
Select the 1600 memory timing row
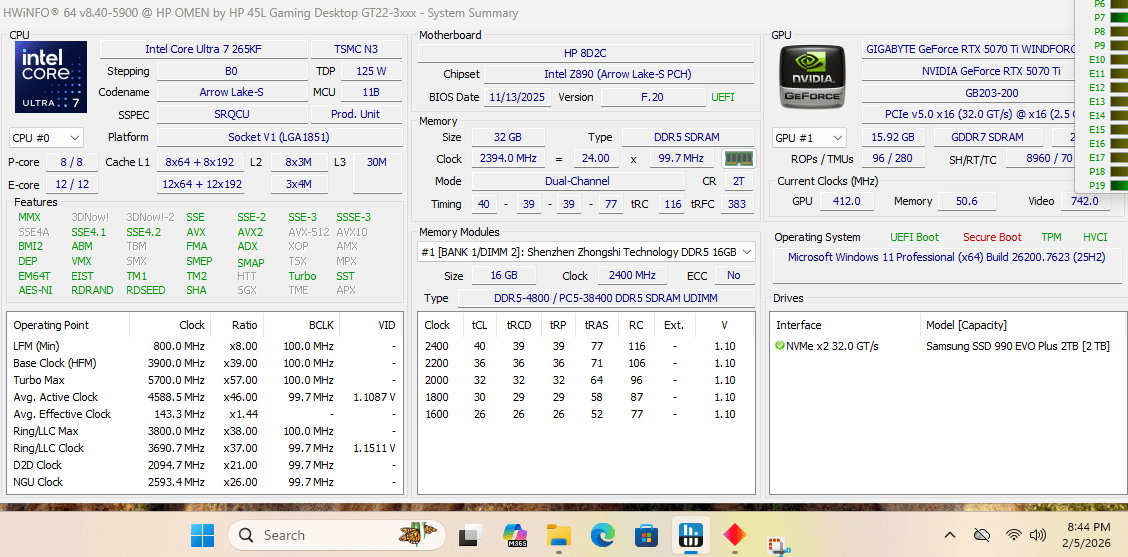pos(586,414)
